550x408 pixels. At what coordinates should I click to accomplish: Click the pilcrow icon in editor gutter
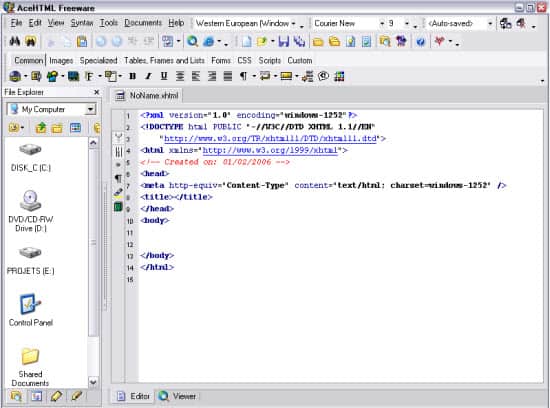(x=118, y=179)
